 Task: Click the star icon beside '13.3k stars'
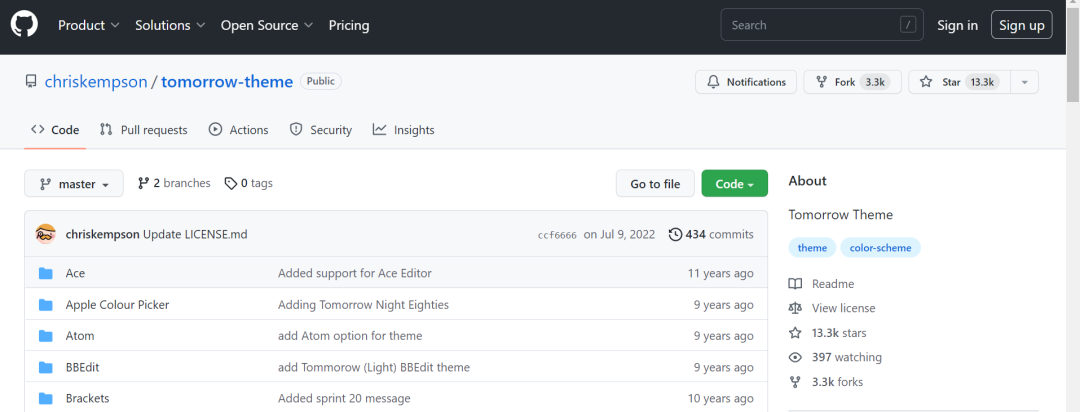pos(795,333)
